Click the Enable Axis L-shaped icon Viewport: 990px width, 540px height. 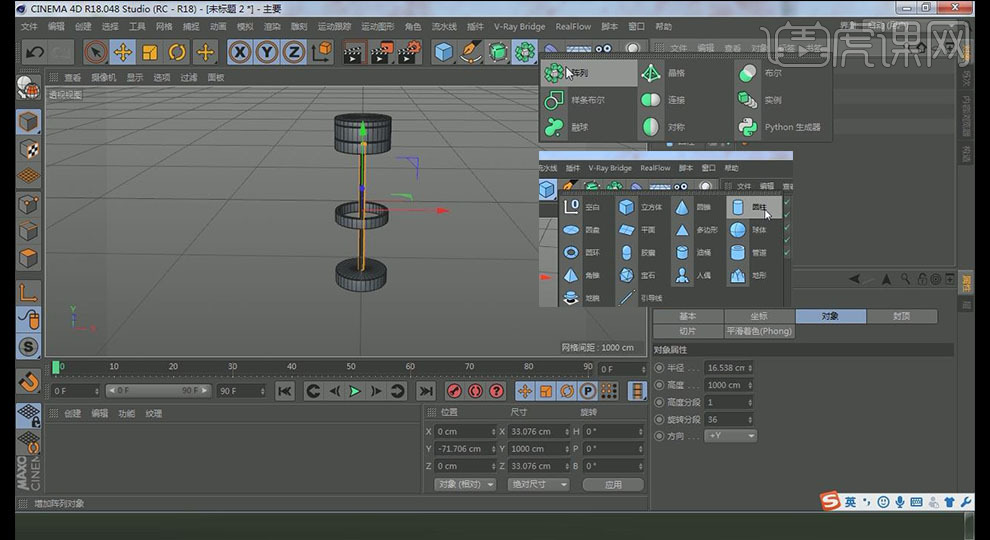[x=28, y=292]
